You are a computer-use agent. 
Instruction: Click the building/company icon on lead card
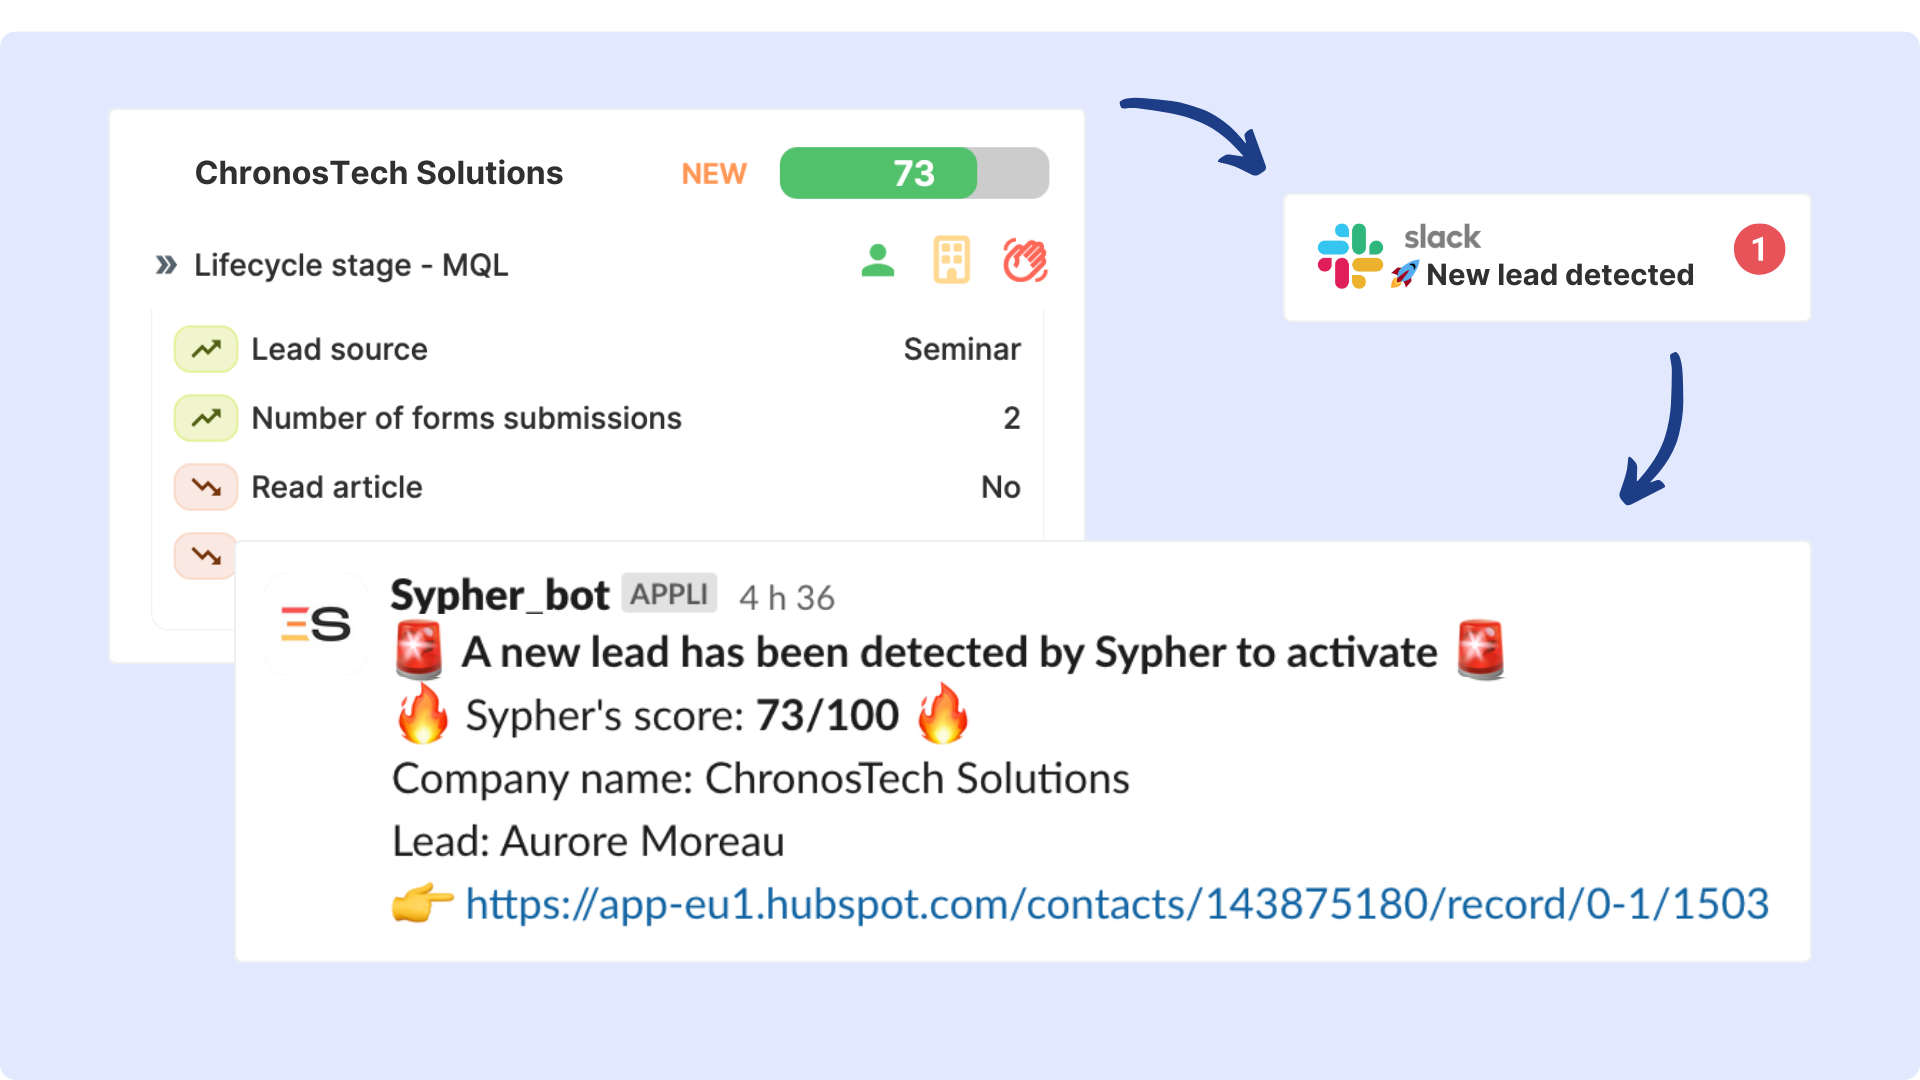pyautogui.click(x=949, y=260)
